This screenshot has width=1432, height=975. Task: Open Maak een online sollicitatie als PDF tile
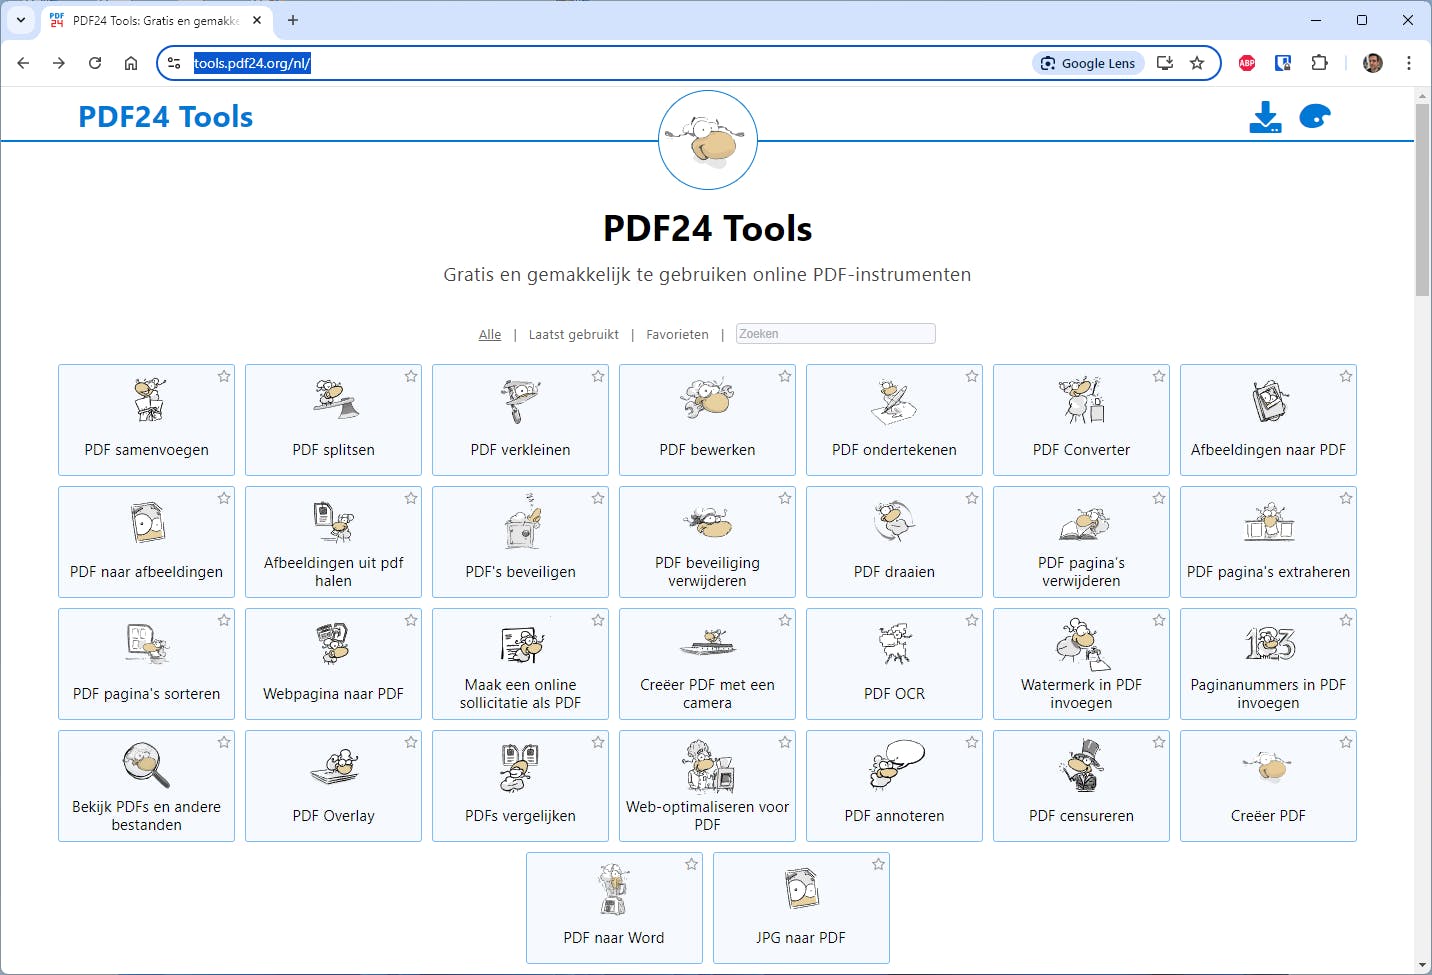[x=520, y=664]
